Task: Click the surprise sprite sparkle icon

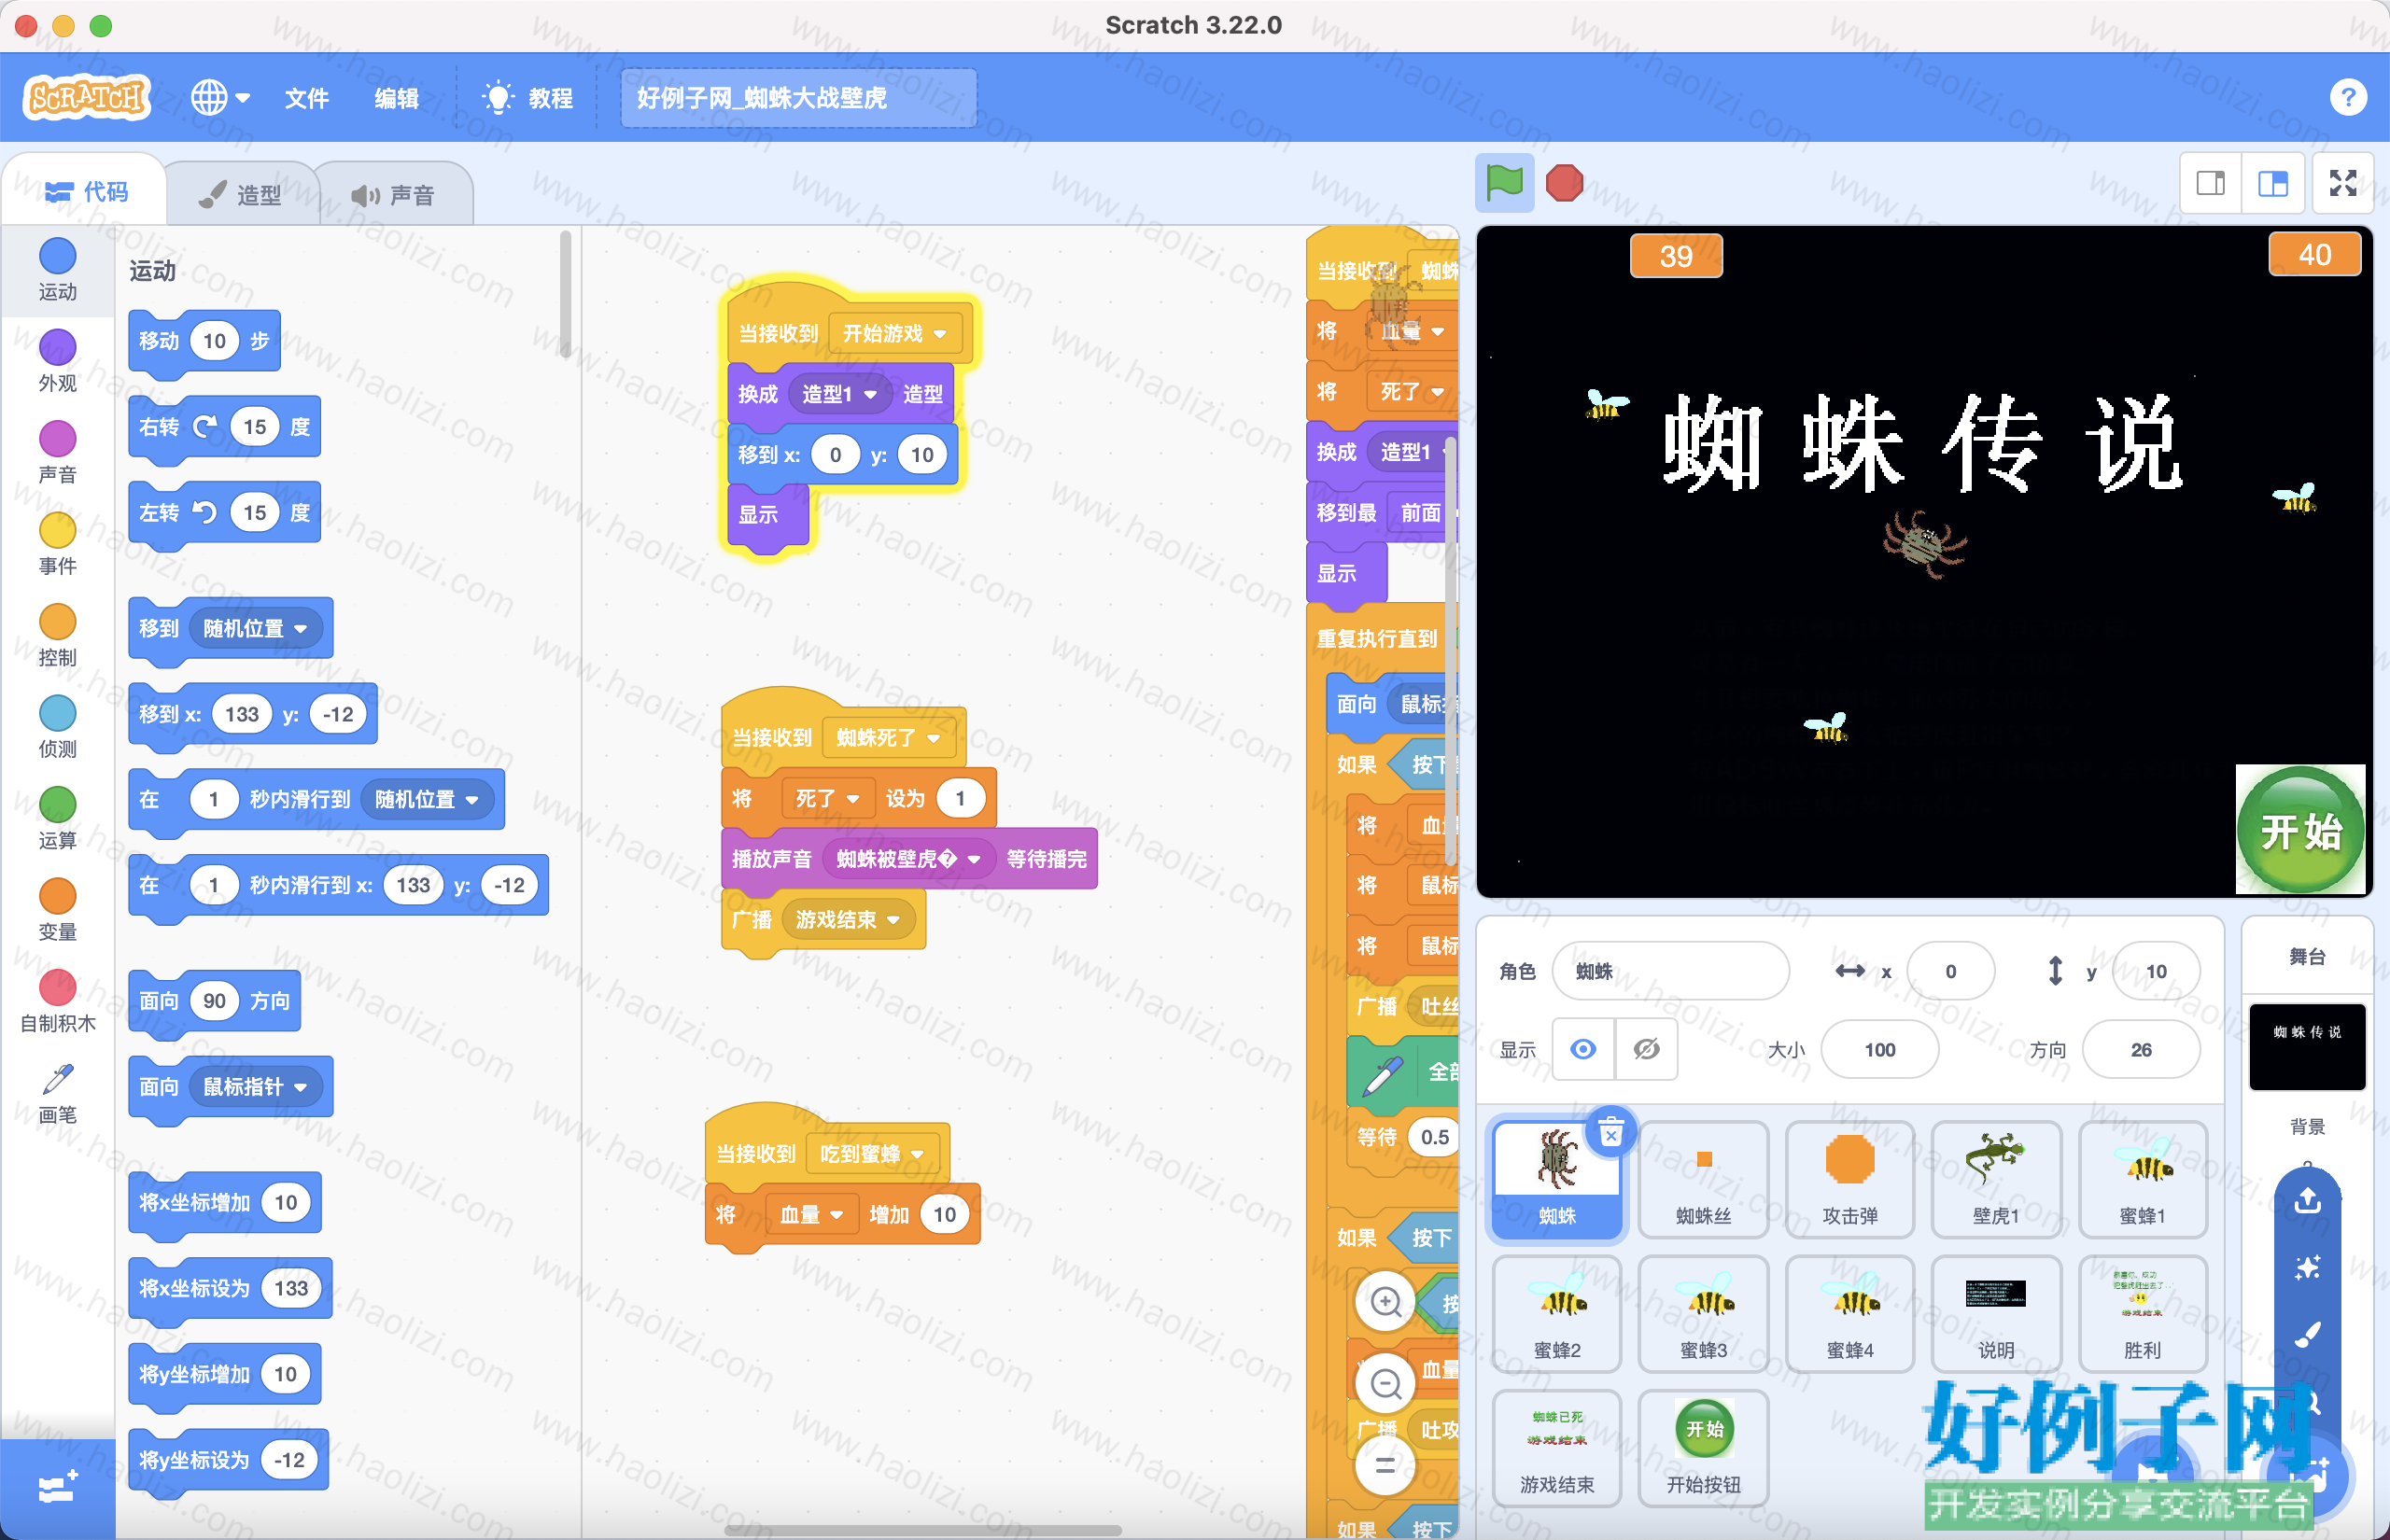Action: [2307, 1267]
